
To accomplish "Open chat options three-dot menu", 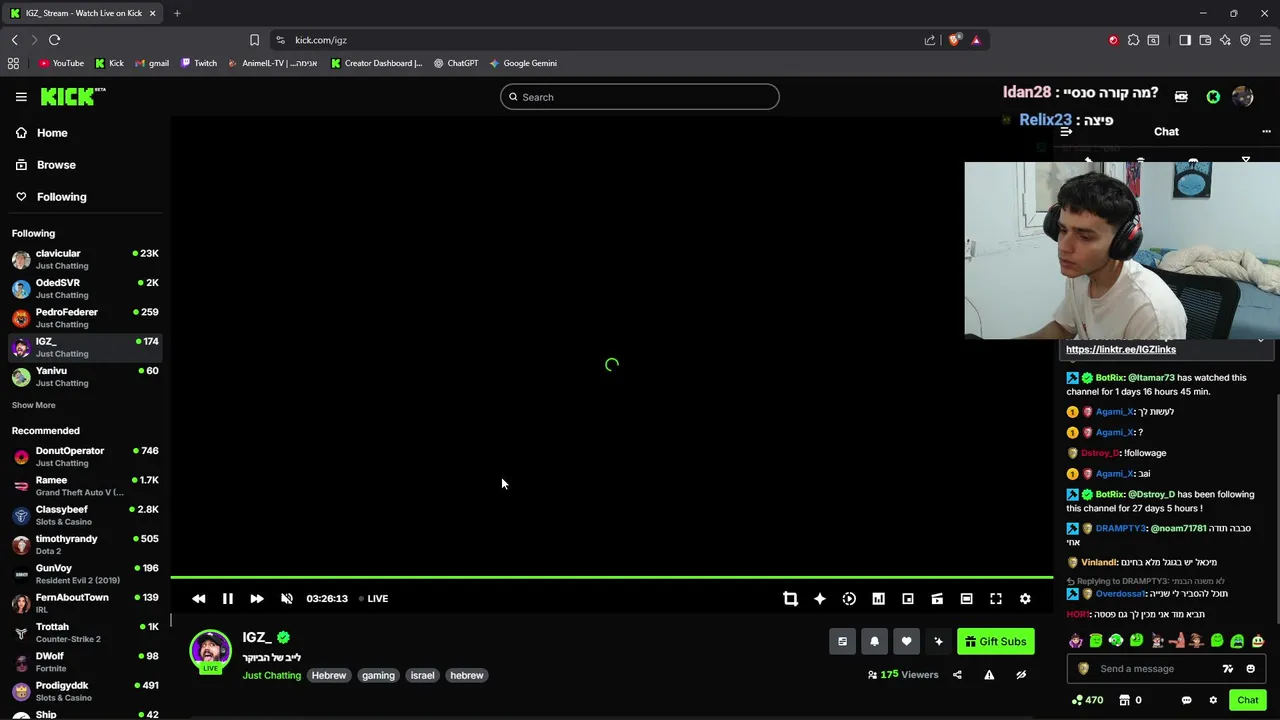I will click(1266, 132).
